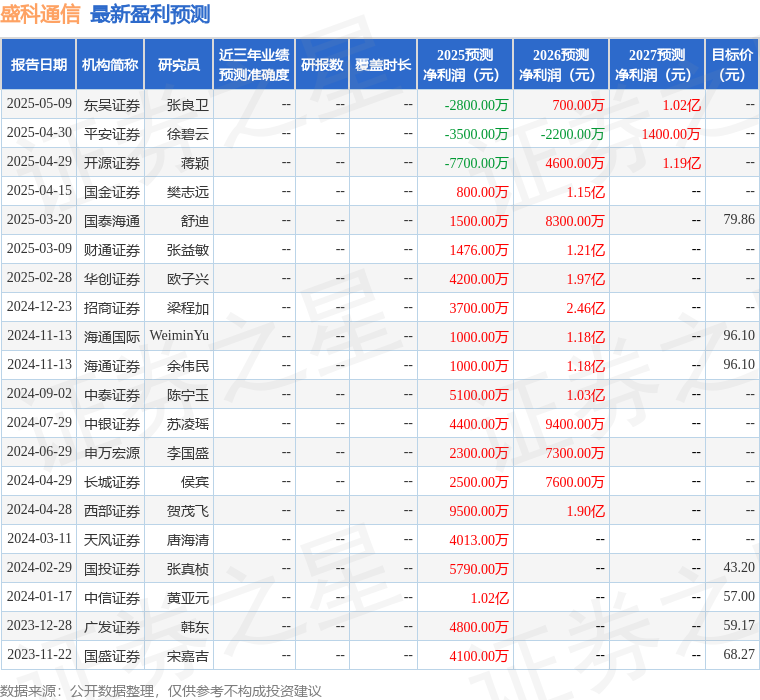Image resolution: width=760 pixels, height=700 pixels.
Task: Select the 报告日期 column header
Action: 39,64
